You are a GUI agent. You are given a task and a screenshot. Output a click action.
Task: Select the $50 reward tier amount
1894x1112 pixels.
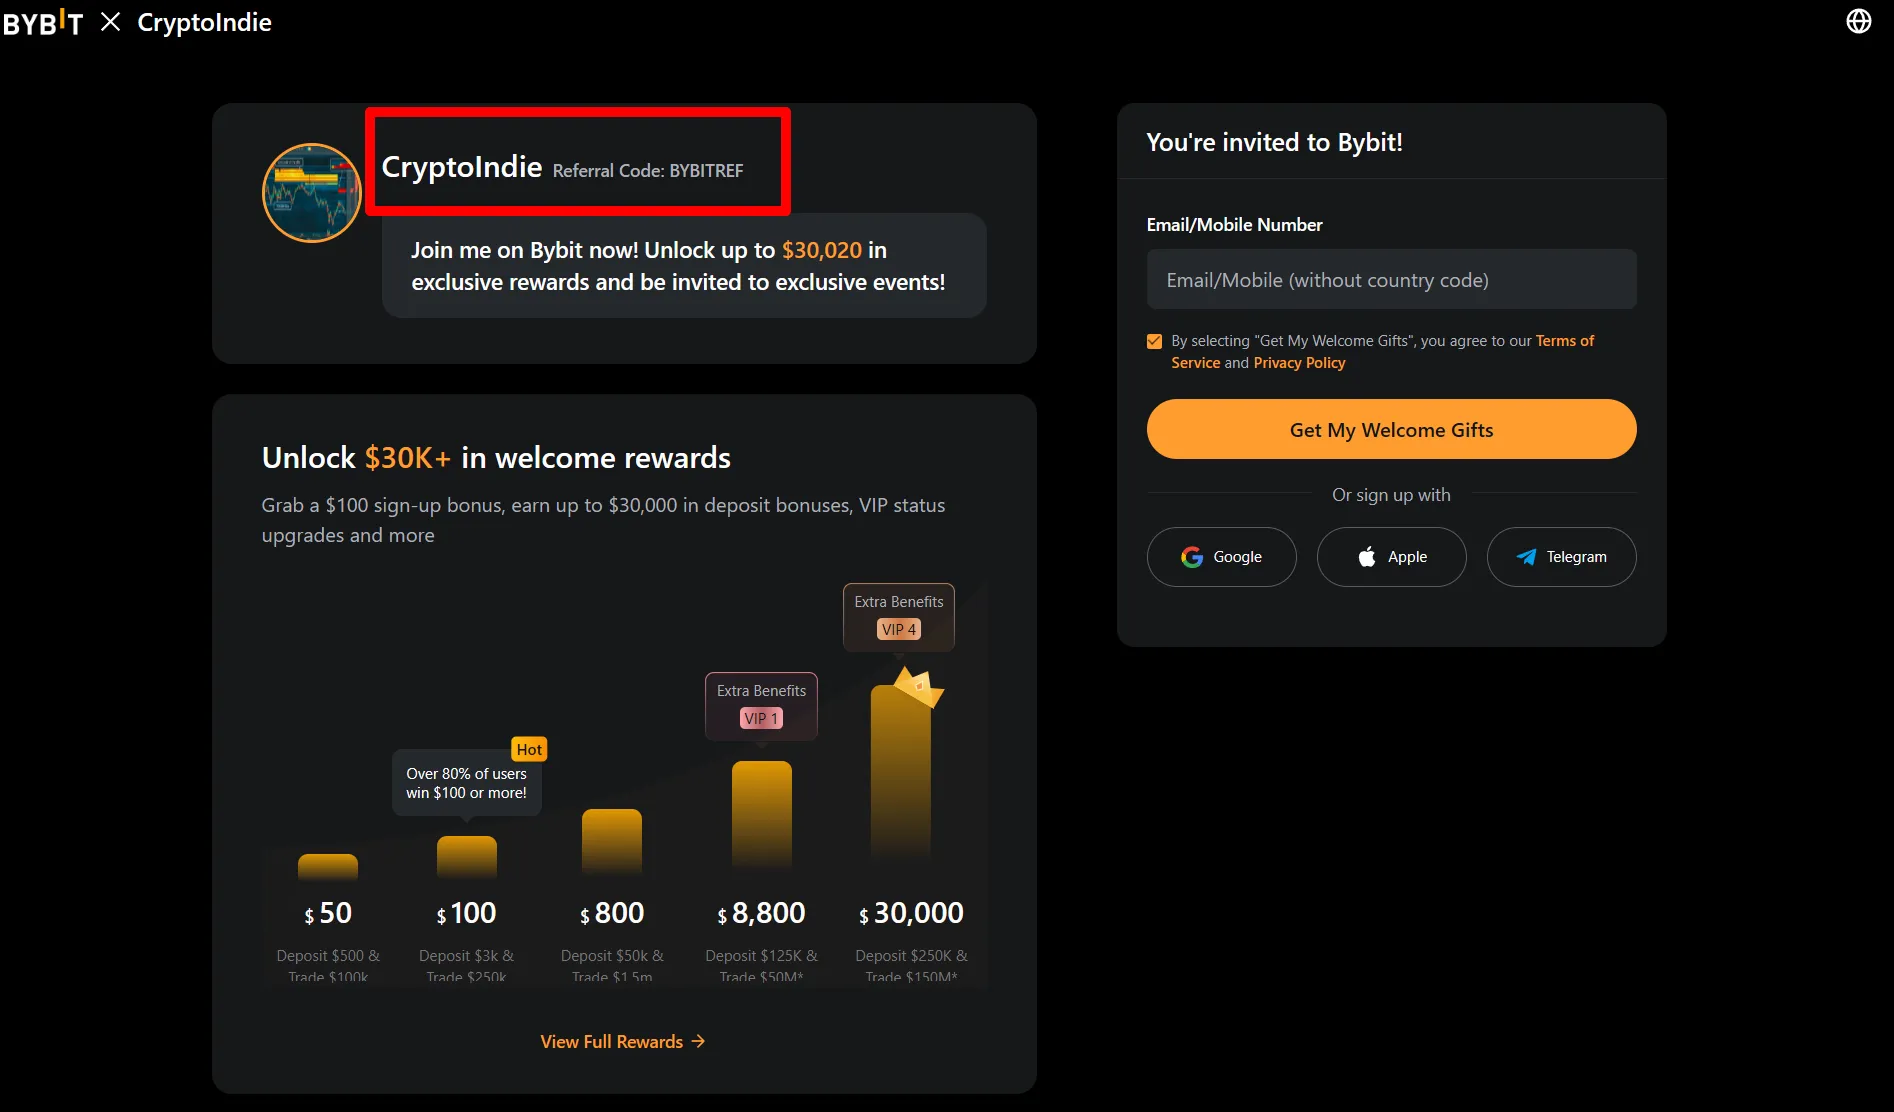(328, 913)
